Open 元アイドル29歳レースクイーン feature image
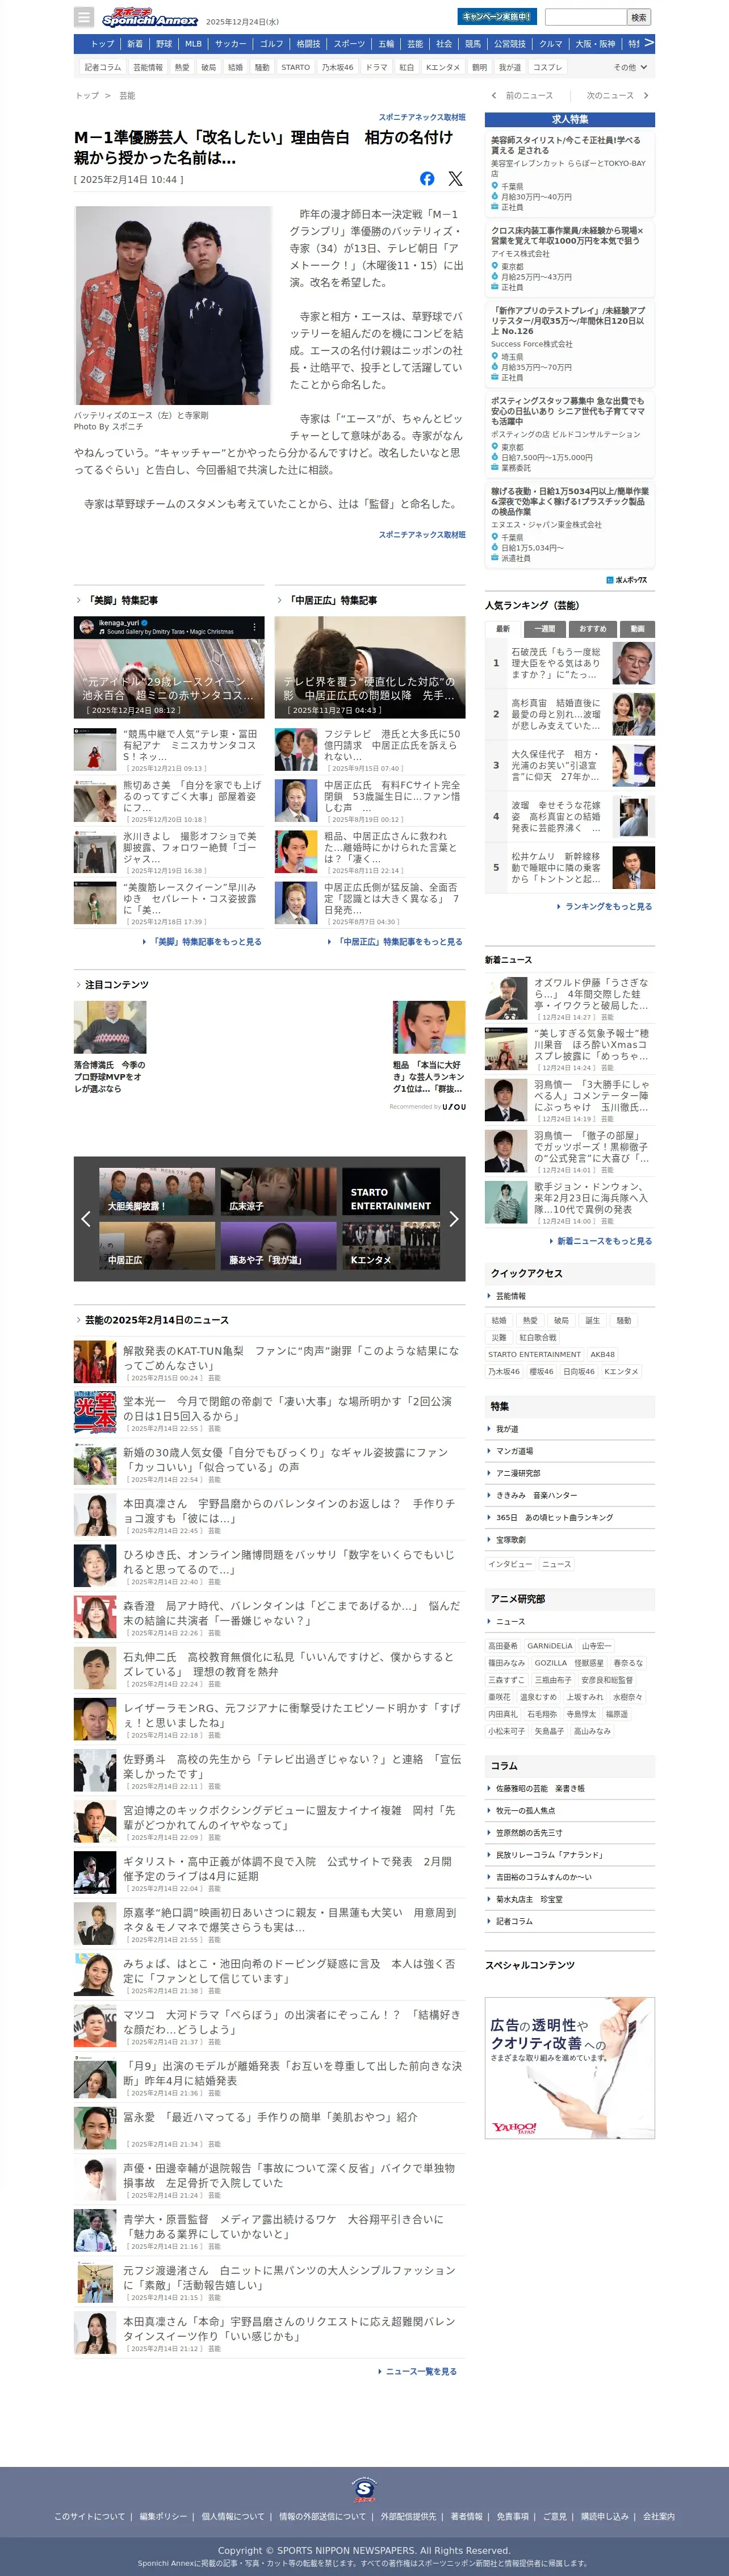Viewport: 729px width, 2576px height. coord(169,667)
